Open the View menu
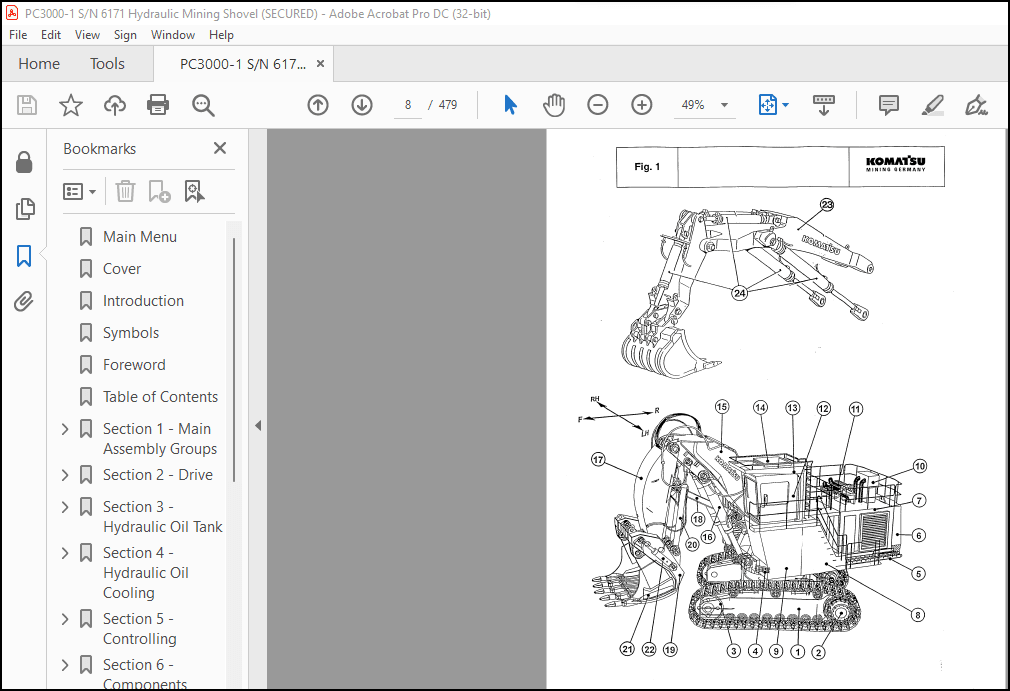 tap(87, 34)
